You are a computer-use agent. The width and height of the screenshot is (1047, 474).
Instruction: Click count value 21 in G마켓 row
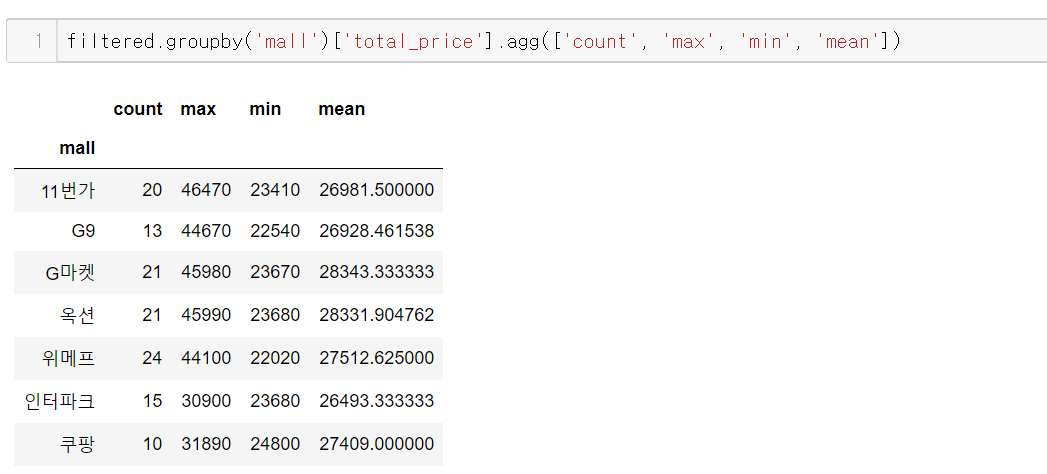(152, 272)
